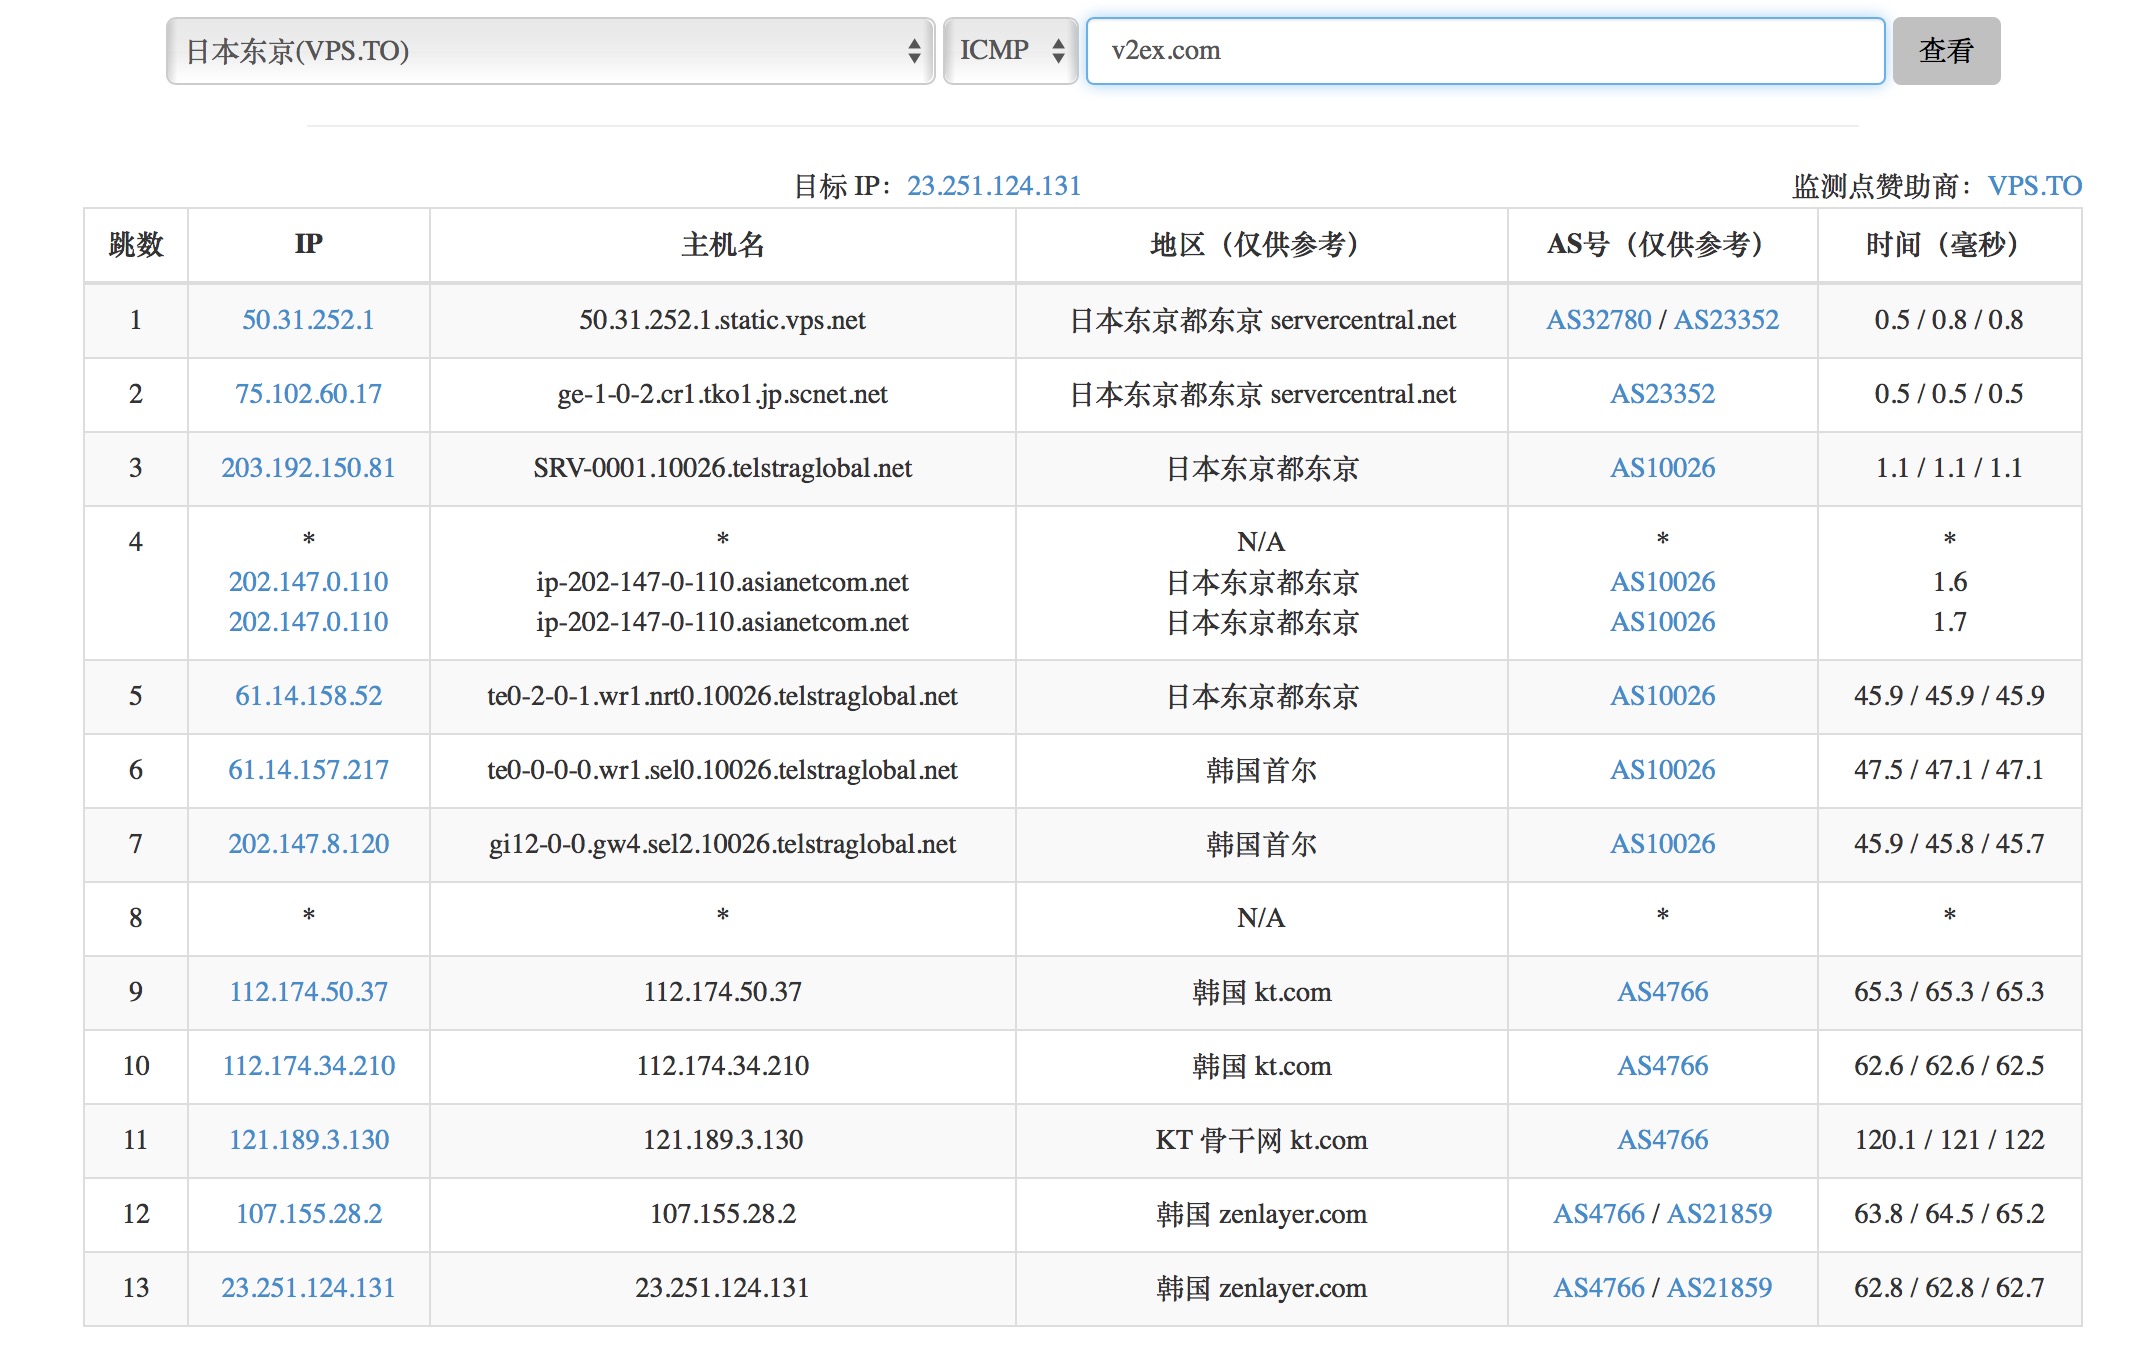Viewport: 2133px width, 1358px height.
Task: Open AS4766 link in hop 9 row
Action: coord(1662,992)
